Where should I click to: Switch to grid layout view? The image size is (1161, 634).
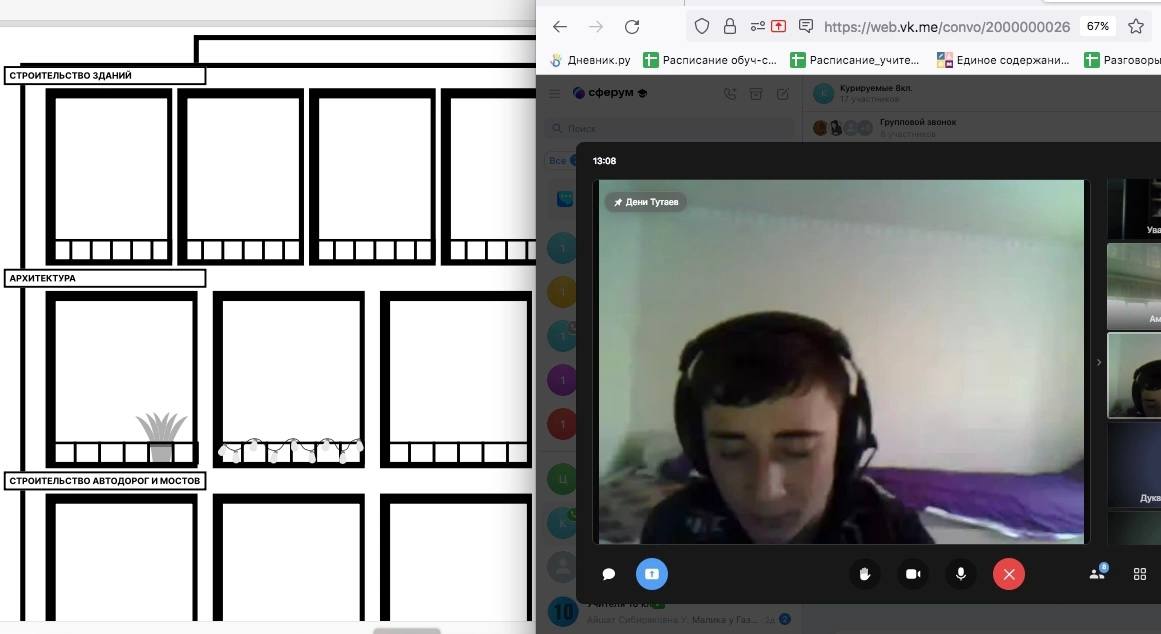(x=1139, y=574)
